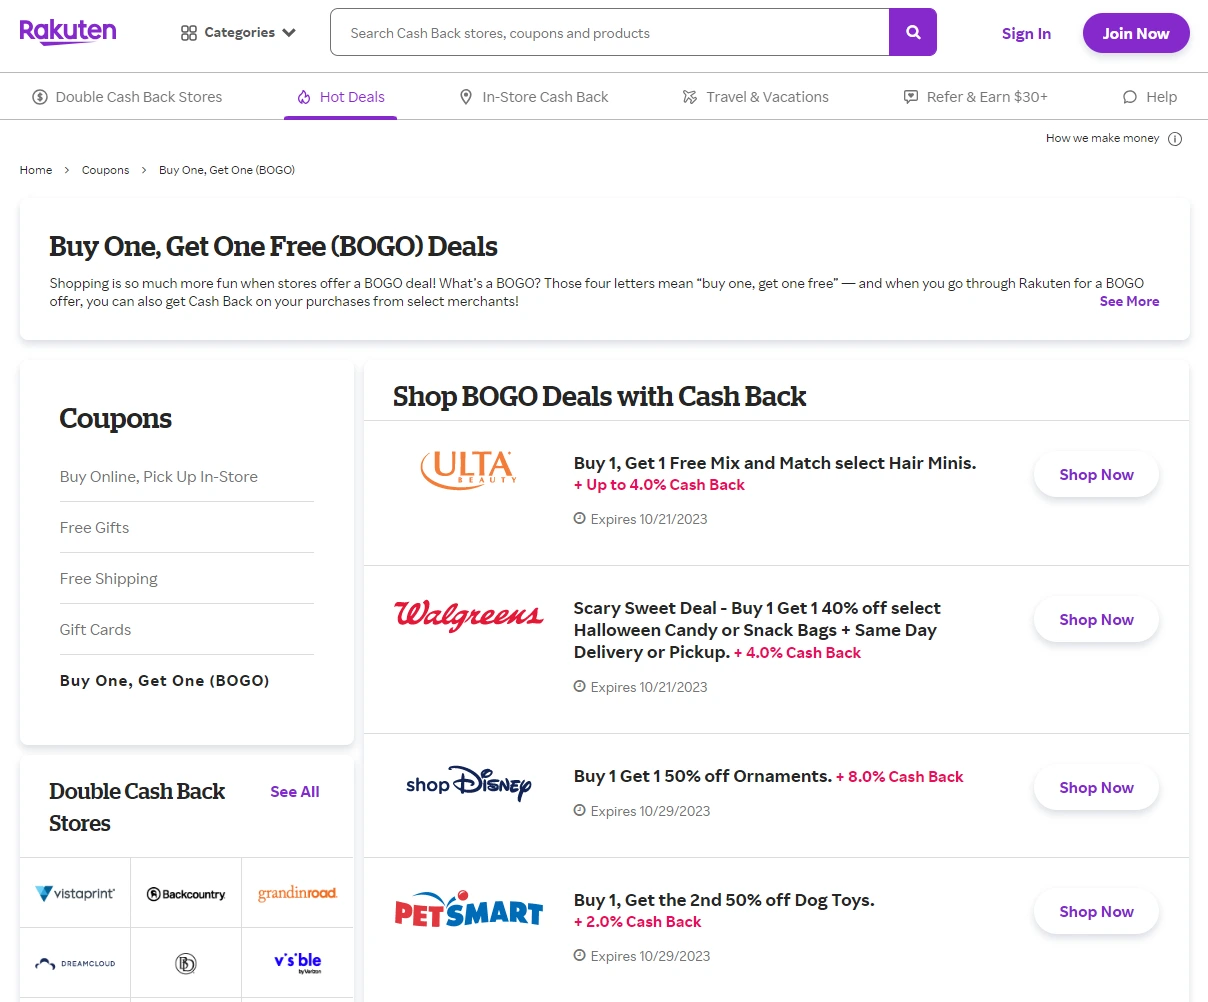Click the PetSmart logo
The image size is (1208, 1002).
pos(468,908)
